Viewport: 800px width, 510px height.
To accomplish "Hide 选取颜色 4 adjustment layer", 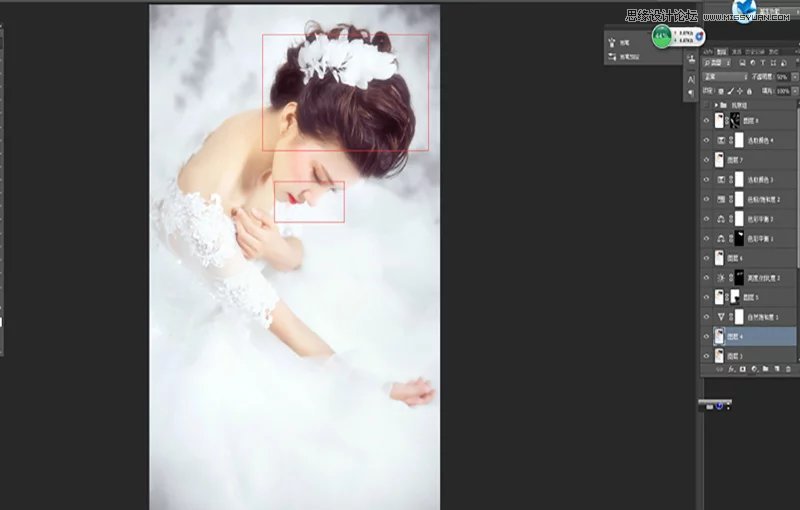I will click(x=707, y=140).
